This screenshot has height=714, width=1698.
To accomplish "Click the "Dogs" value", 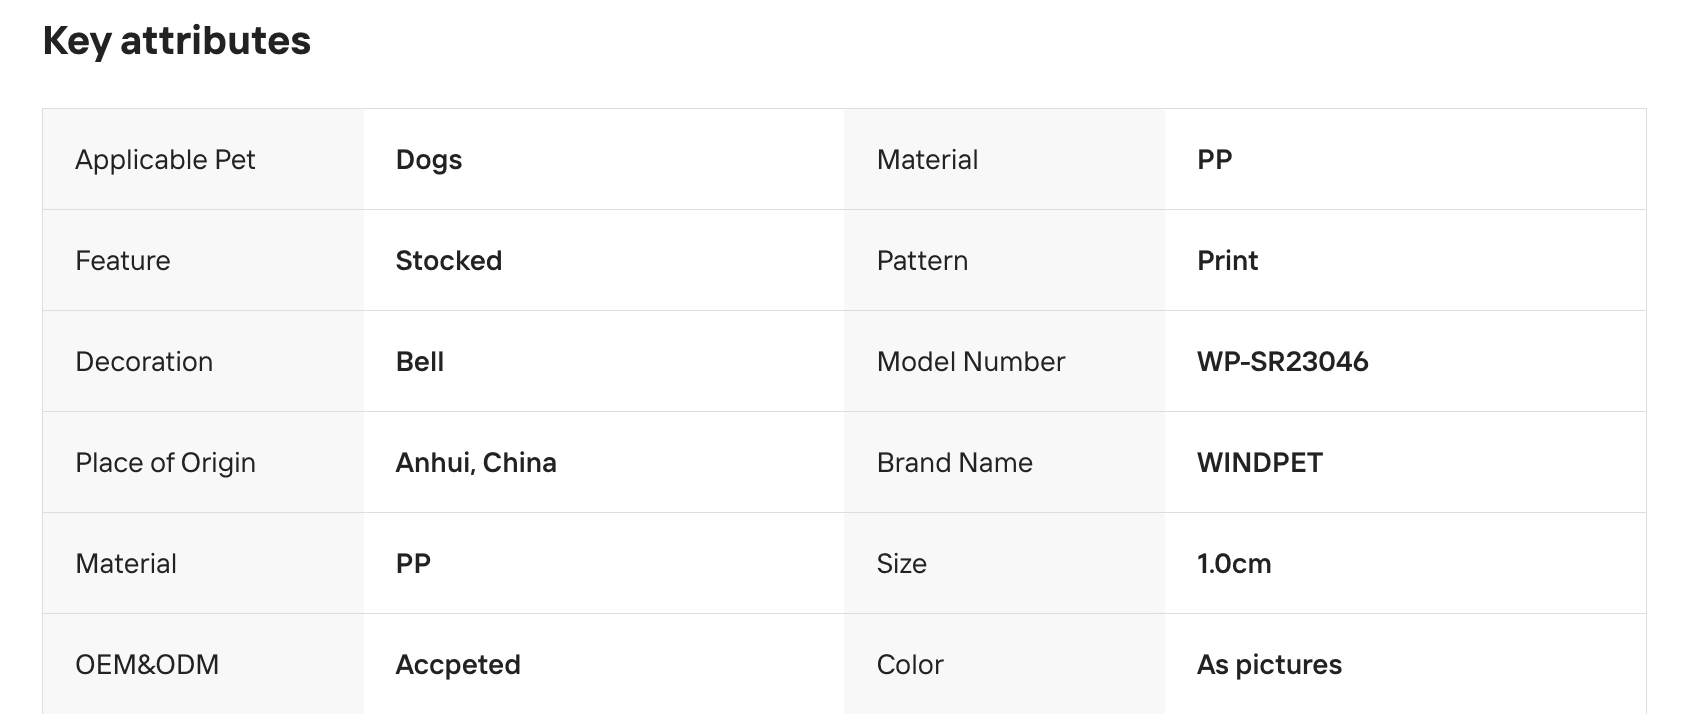I will 429,160.
